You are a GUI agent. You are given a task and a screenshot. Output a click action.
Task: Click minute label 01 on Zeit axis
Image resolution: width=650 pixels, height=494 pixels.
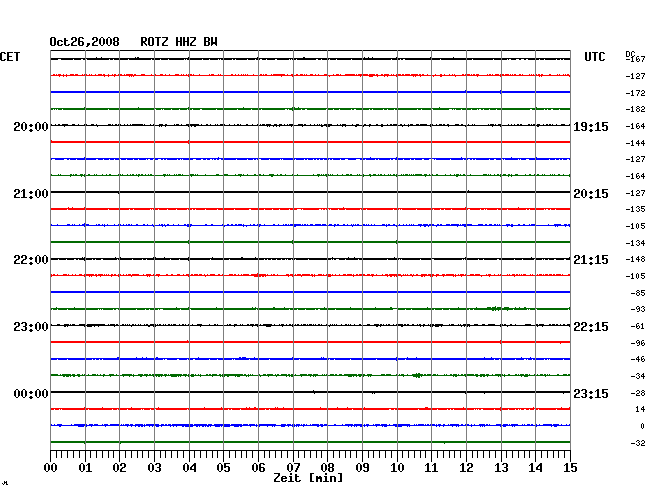tap(85, 468)
